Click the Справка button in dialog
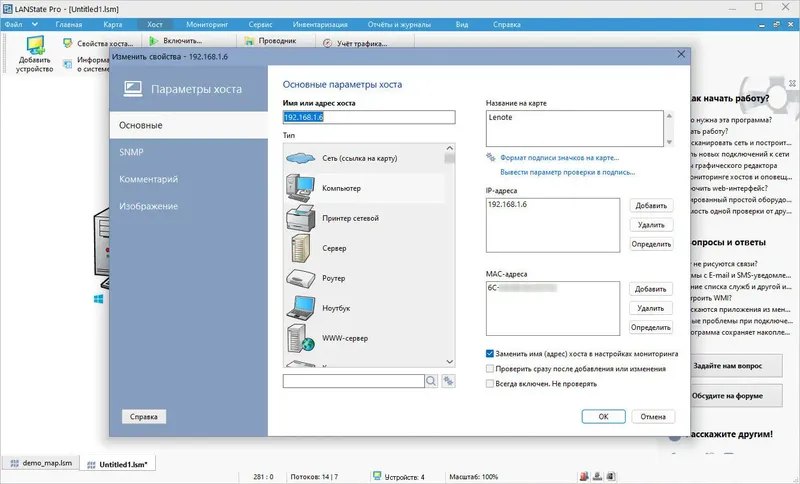This screenshot has width=800, height=484. coord(143,417)
